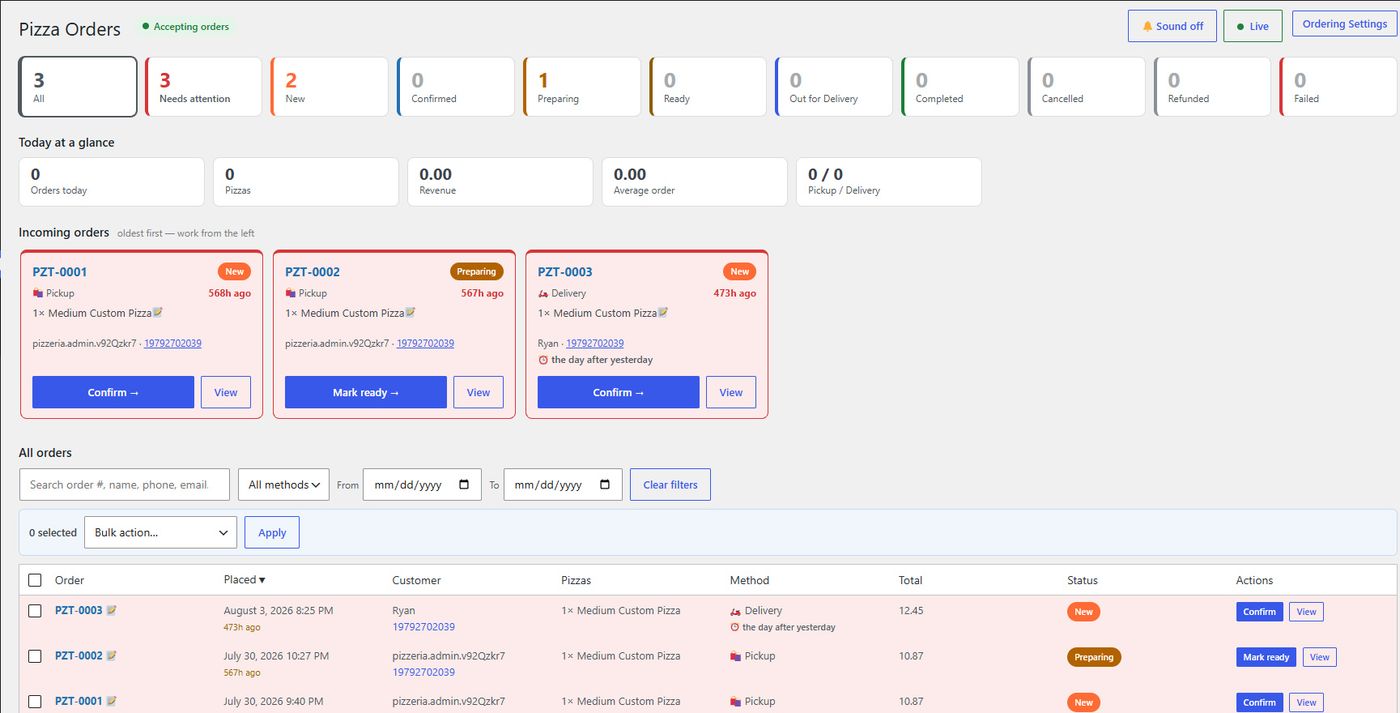Click phone number link on PZT-0001 card
This screenshot has width=1400, height=713.
click(x=173, y=343)
